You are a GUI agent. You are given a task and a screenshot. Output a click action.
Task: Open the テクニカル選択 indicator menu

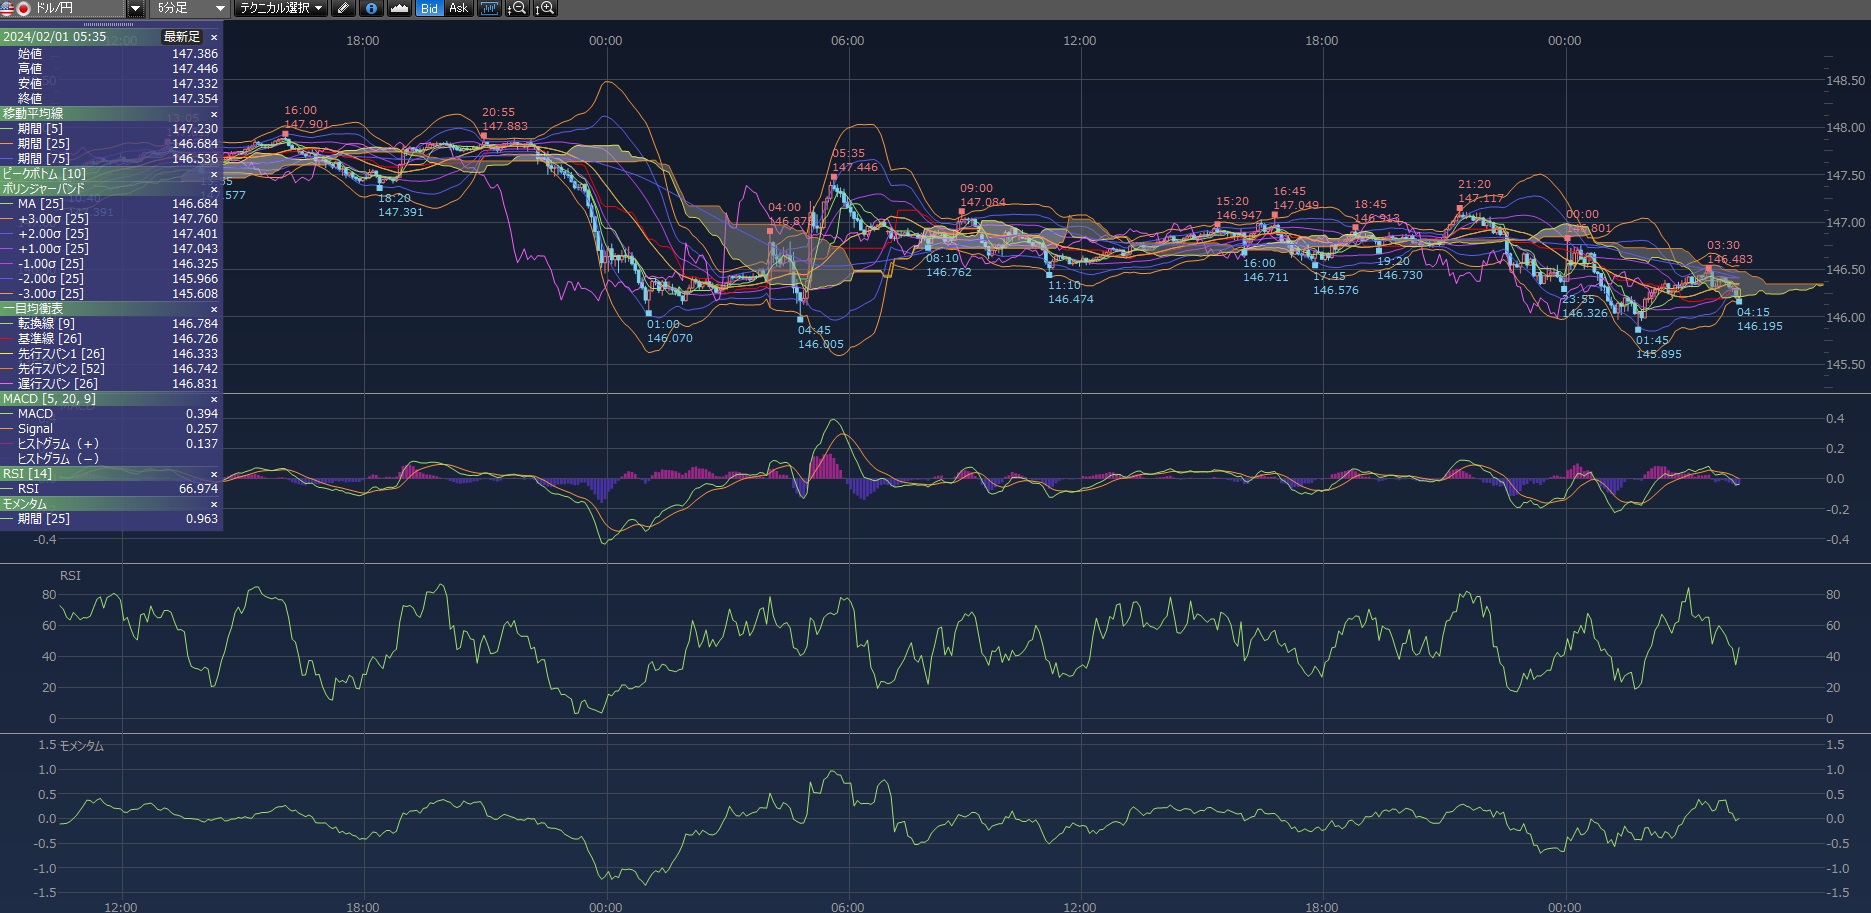(281, 8)
